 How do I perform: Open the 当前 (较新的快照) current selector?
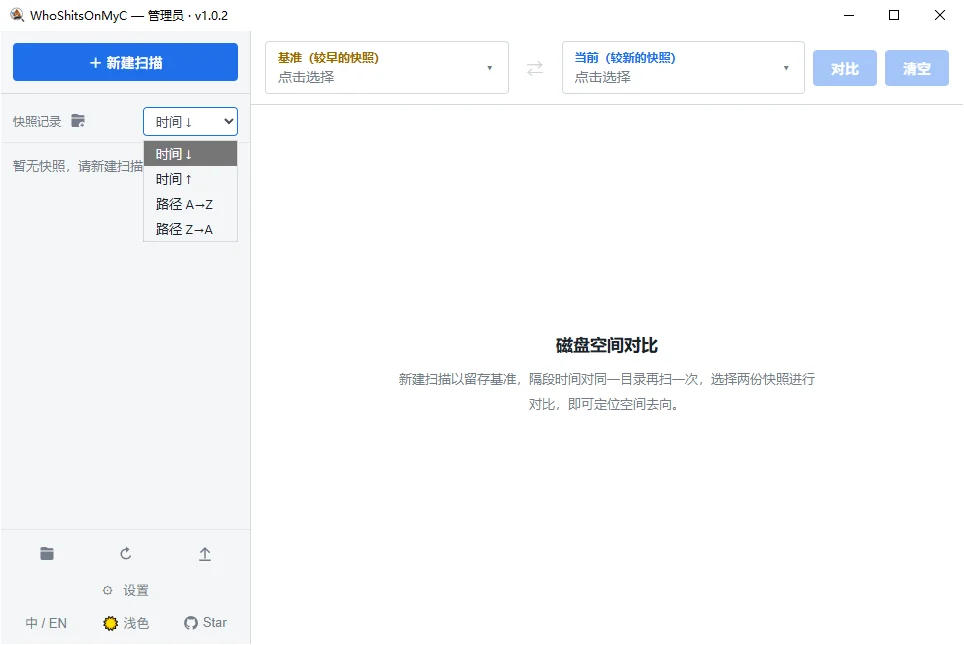(x=683, y=68)
